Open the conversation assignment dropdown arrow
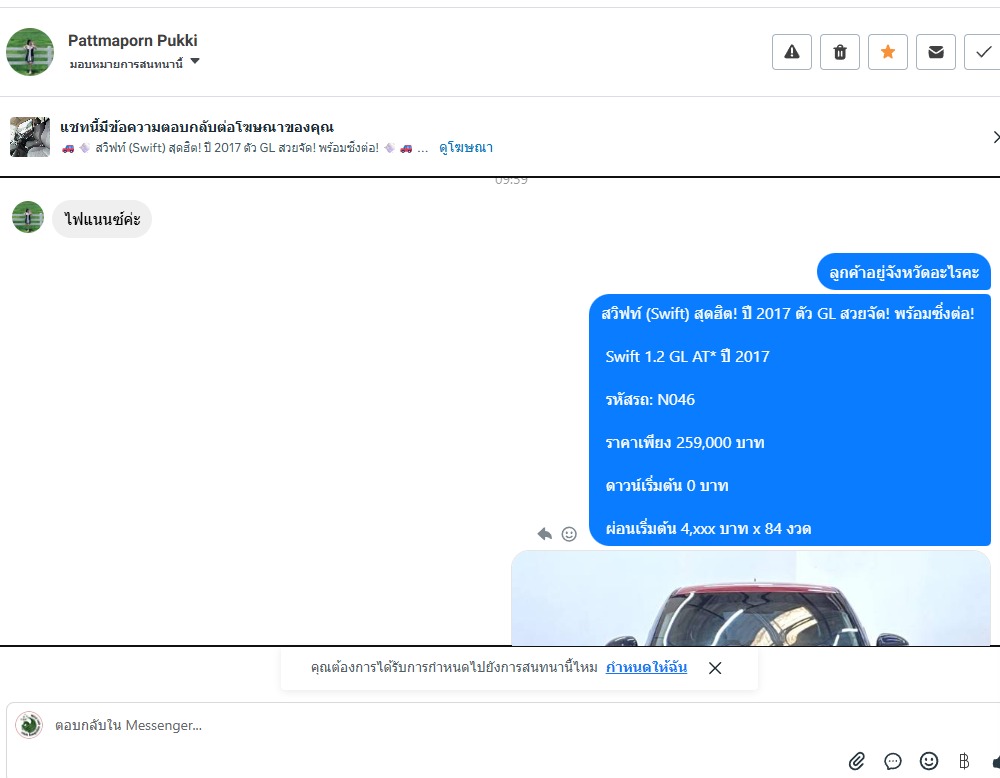 [x=195, y=61]
